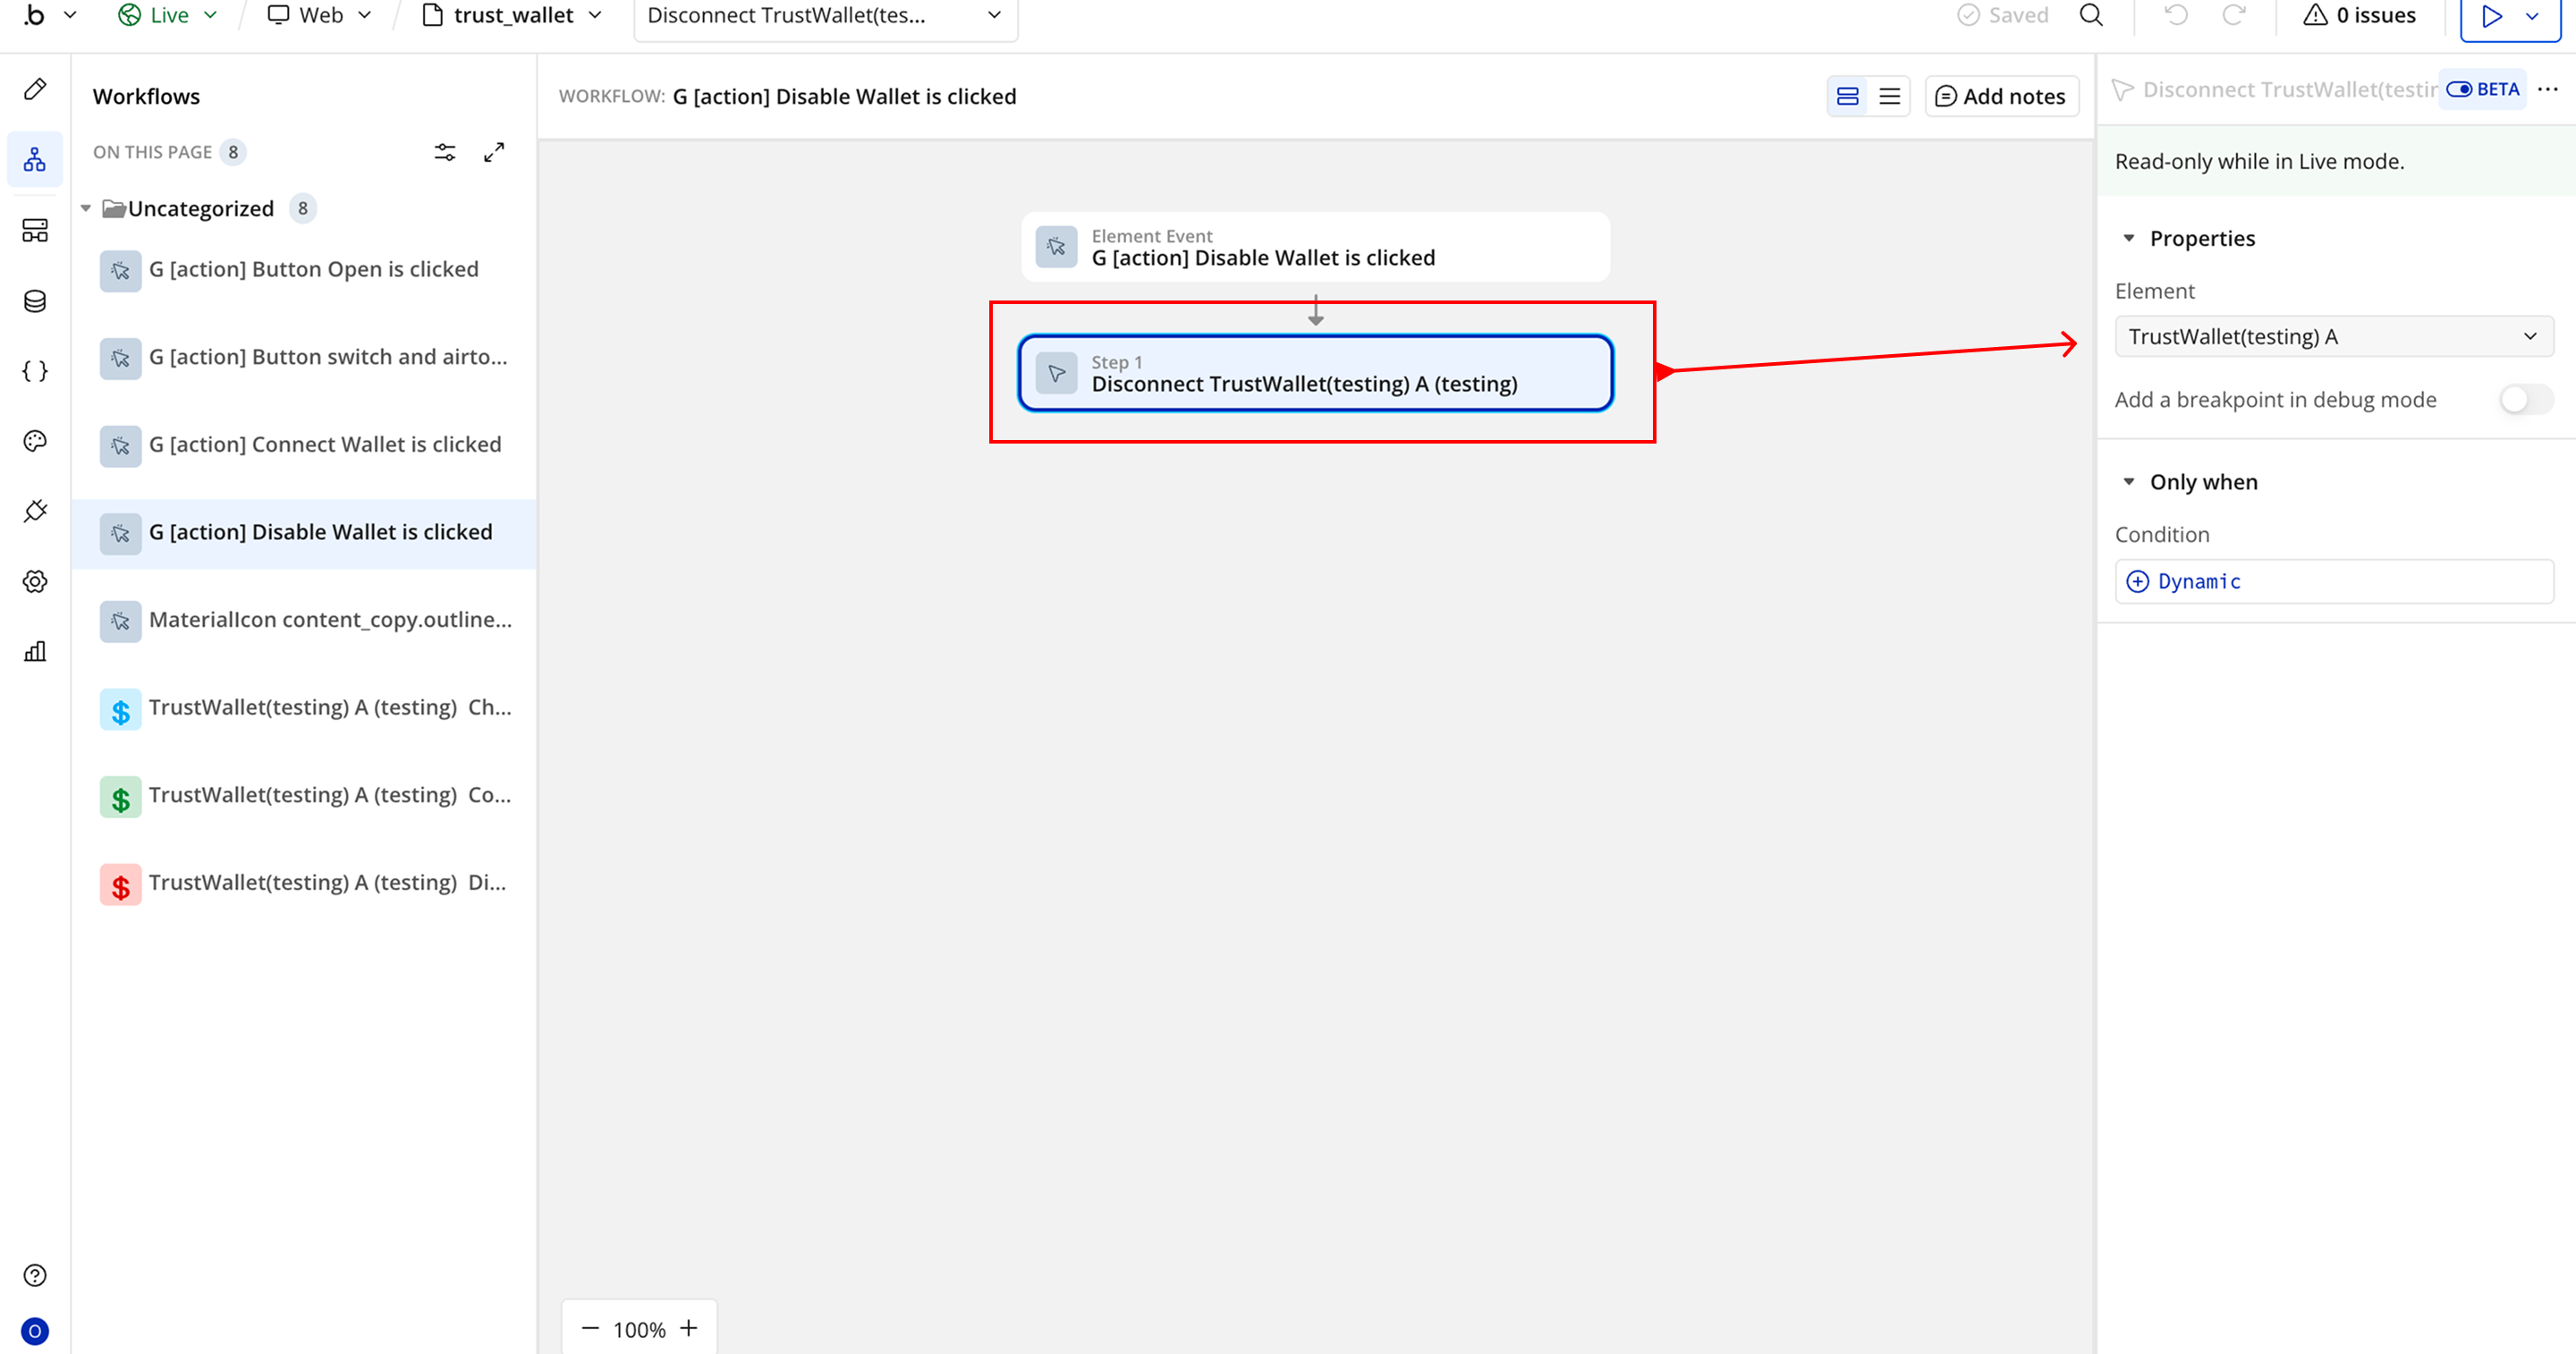The width and height of the screenshot is (2576, 1354).
Task: Click the search magnifier icon
Action: pyautogui.click(x=2091, y=15)
